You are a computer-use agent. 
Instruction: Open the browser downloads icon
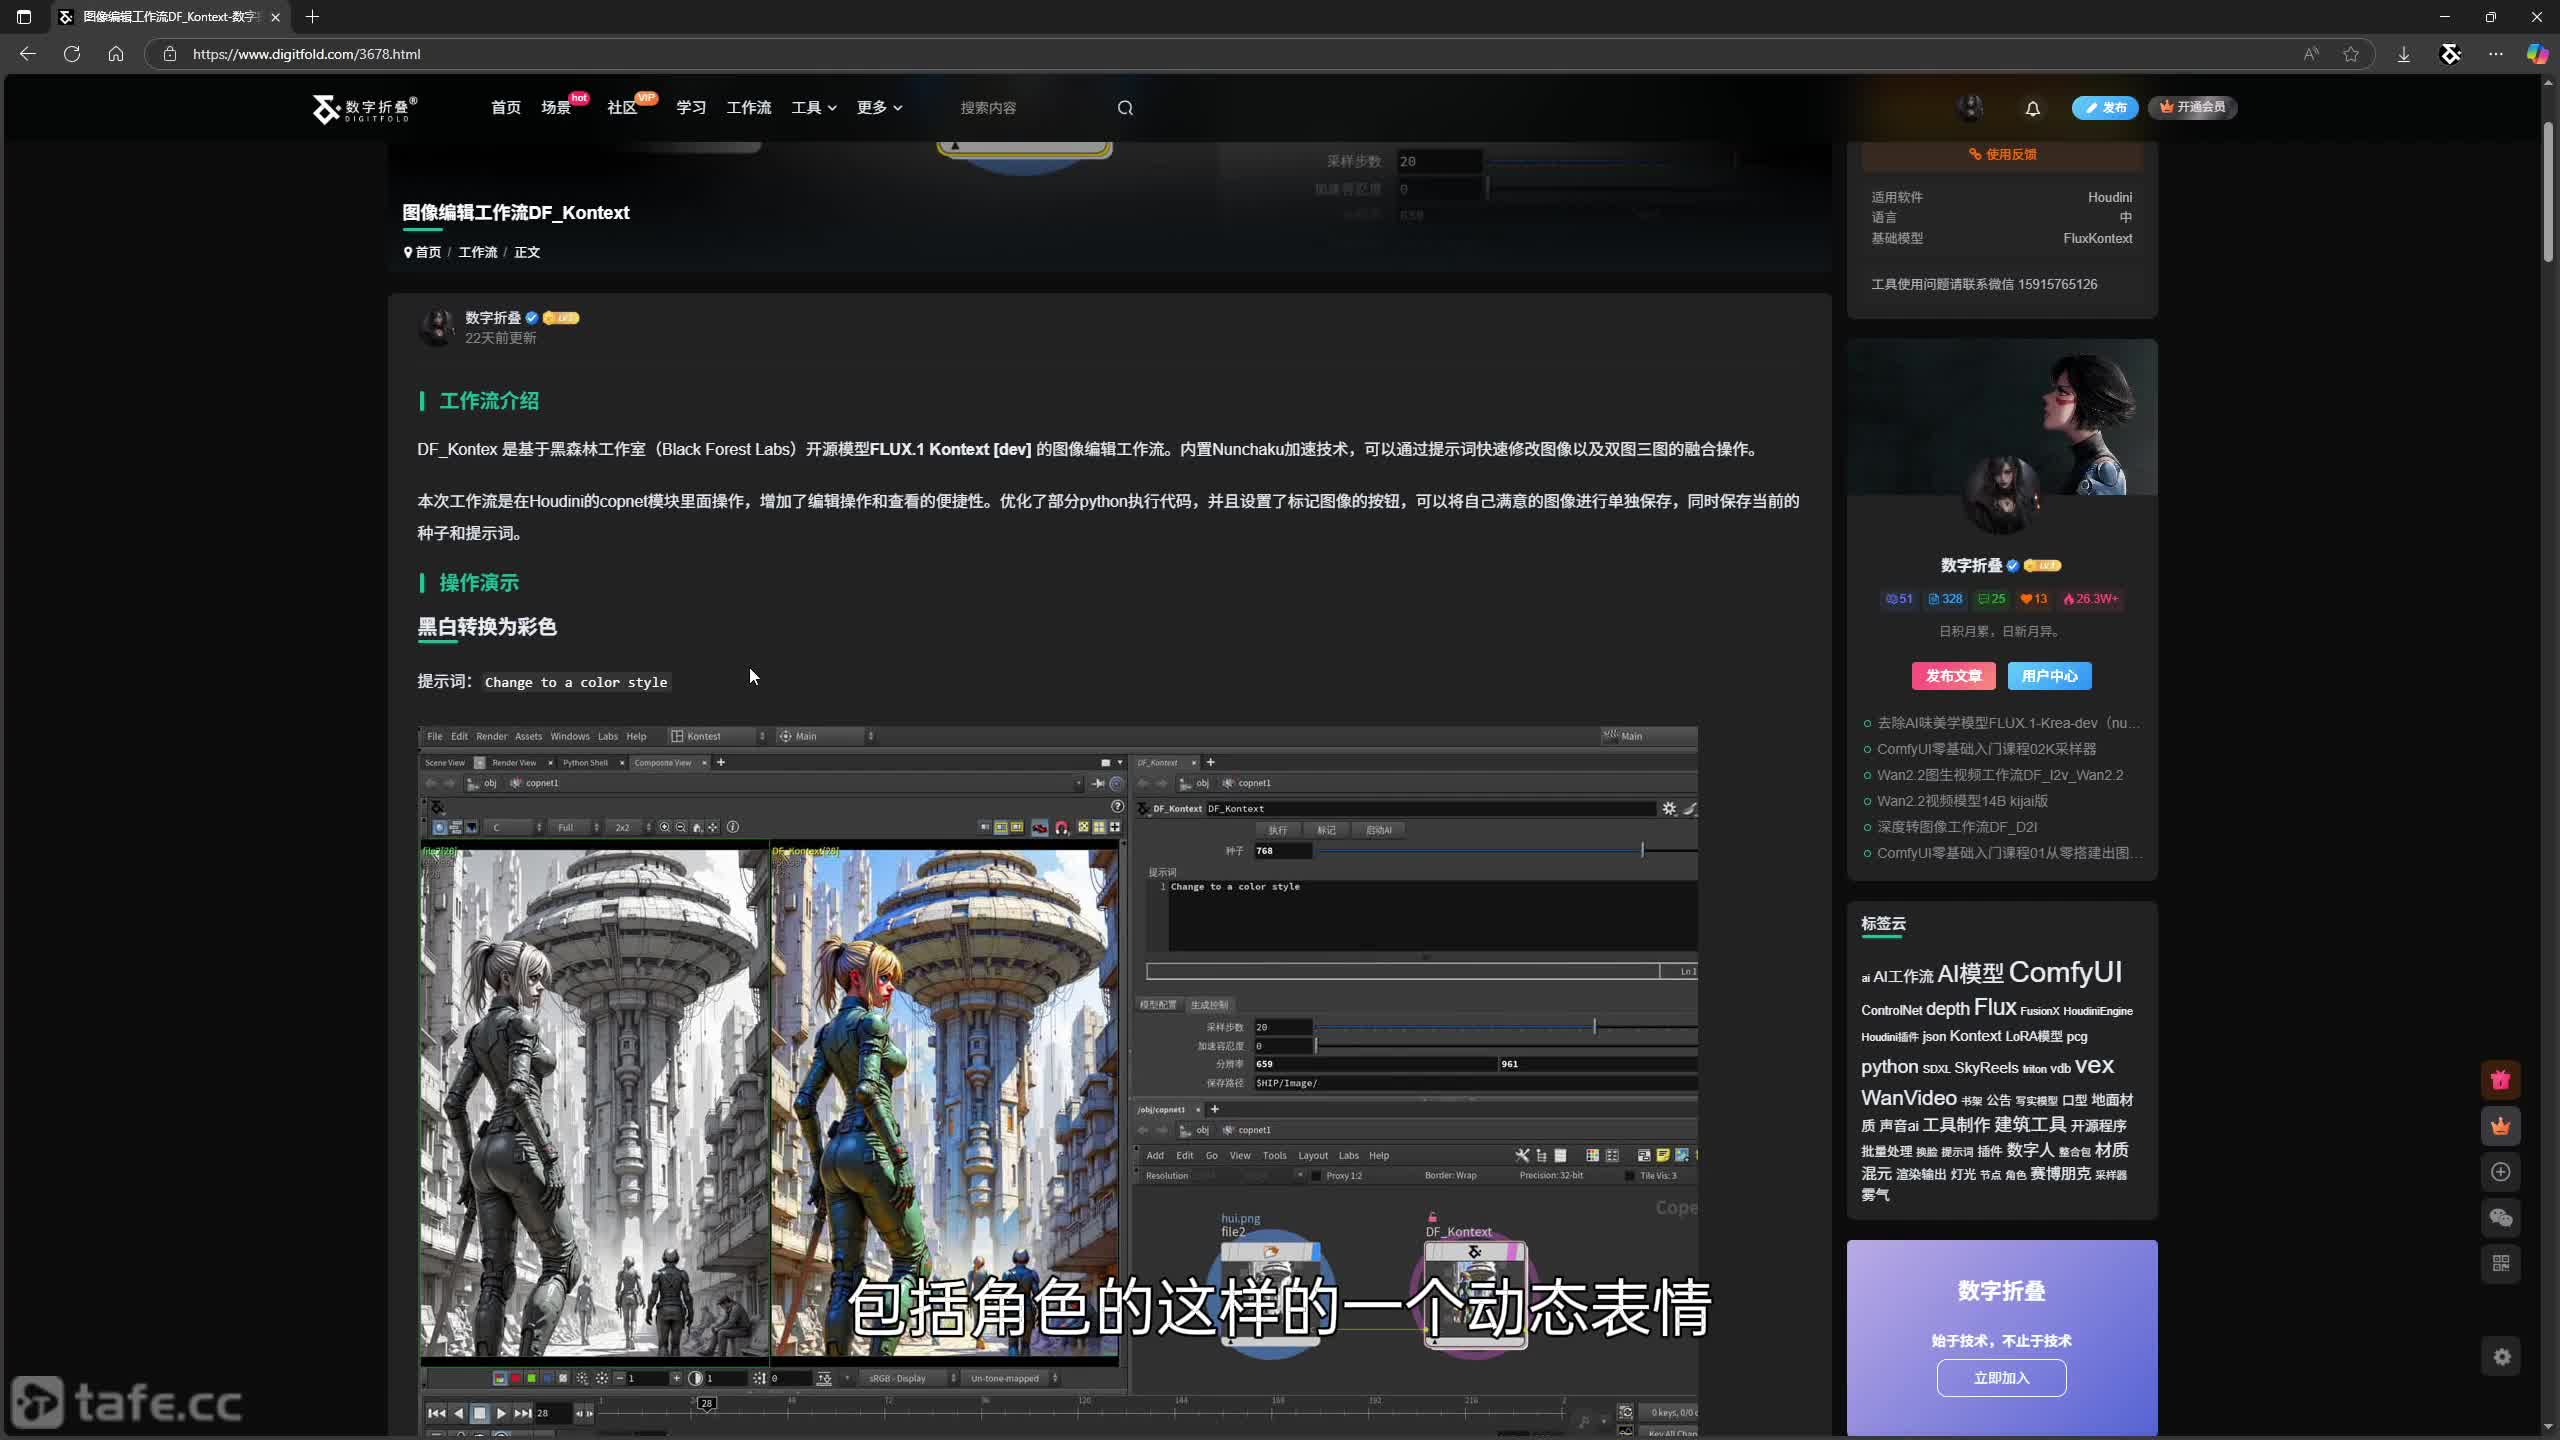[x=2404, y=54]
